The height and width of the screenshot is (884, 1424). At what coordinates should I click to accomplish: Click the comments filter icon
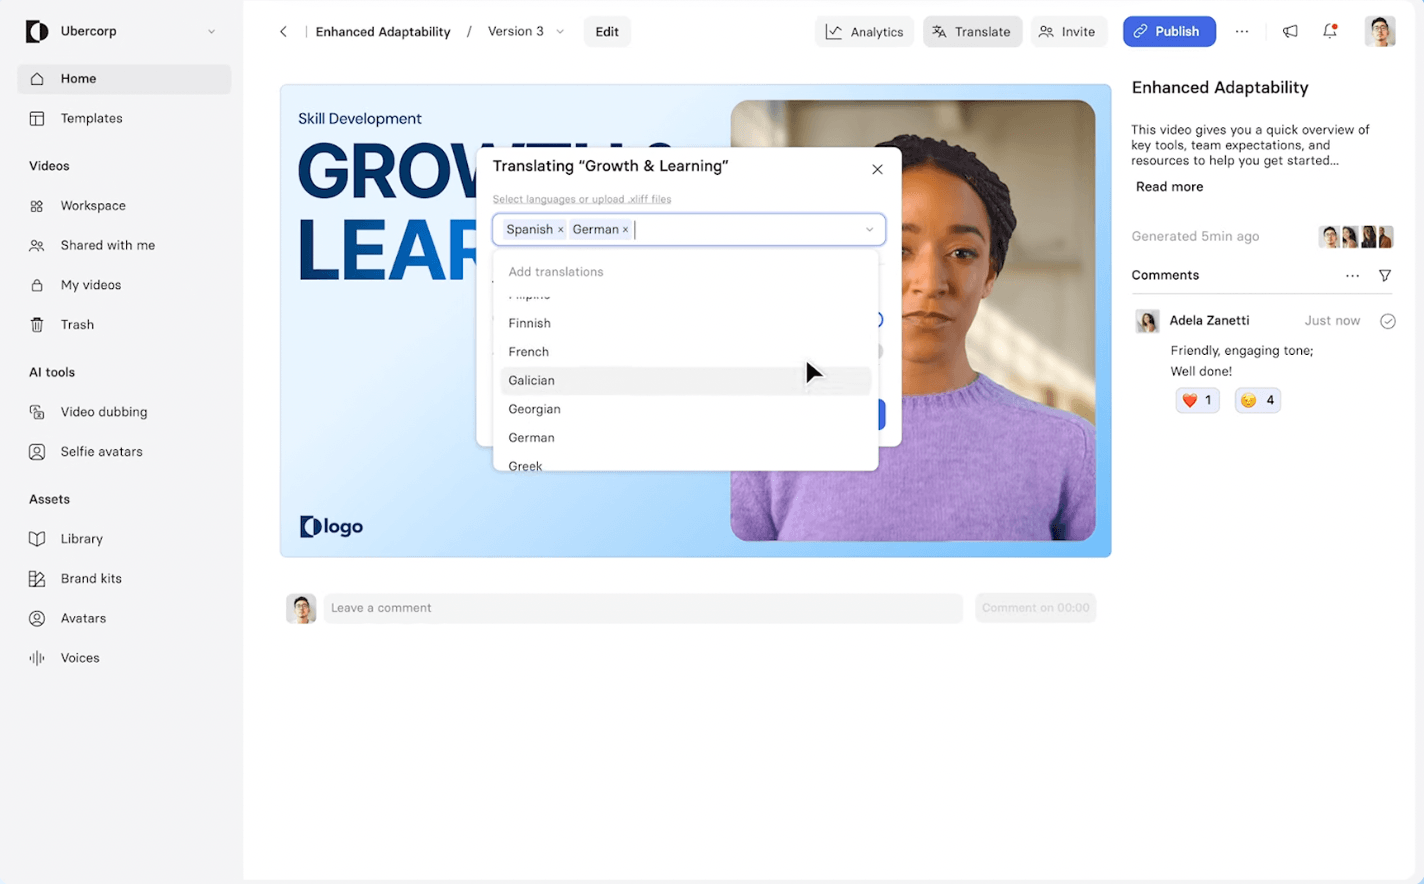tap(1384, 276)
